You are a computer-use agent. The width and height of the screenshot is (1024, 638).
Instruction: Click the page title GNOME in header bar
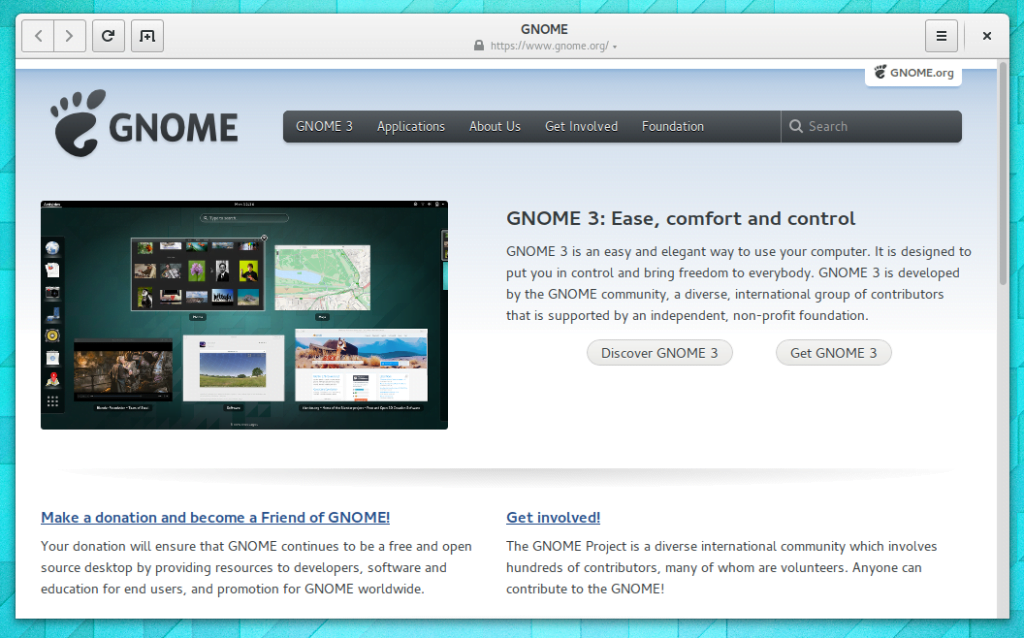544,29
